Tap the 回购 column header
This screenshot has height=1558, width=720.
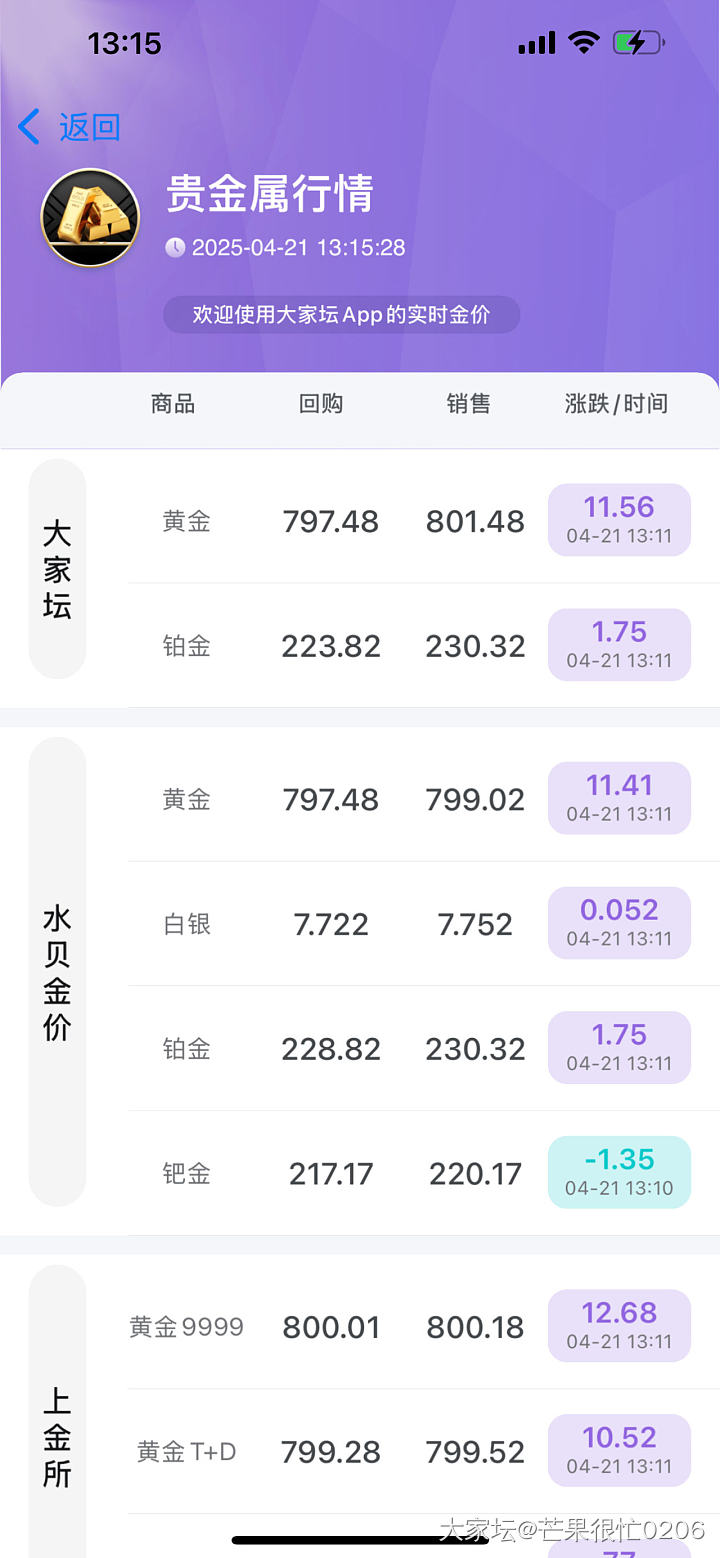(321, 404)
